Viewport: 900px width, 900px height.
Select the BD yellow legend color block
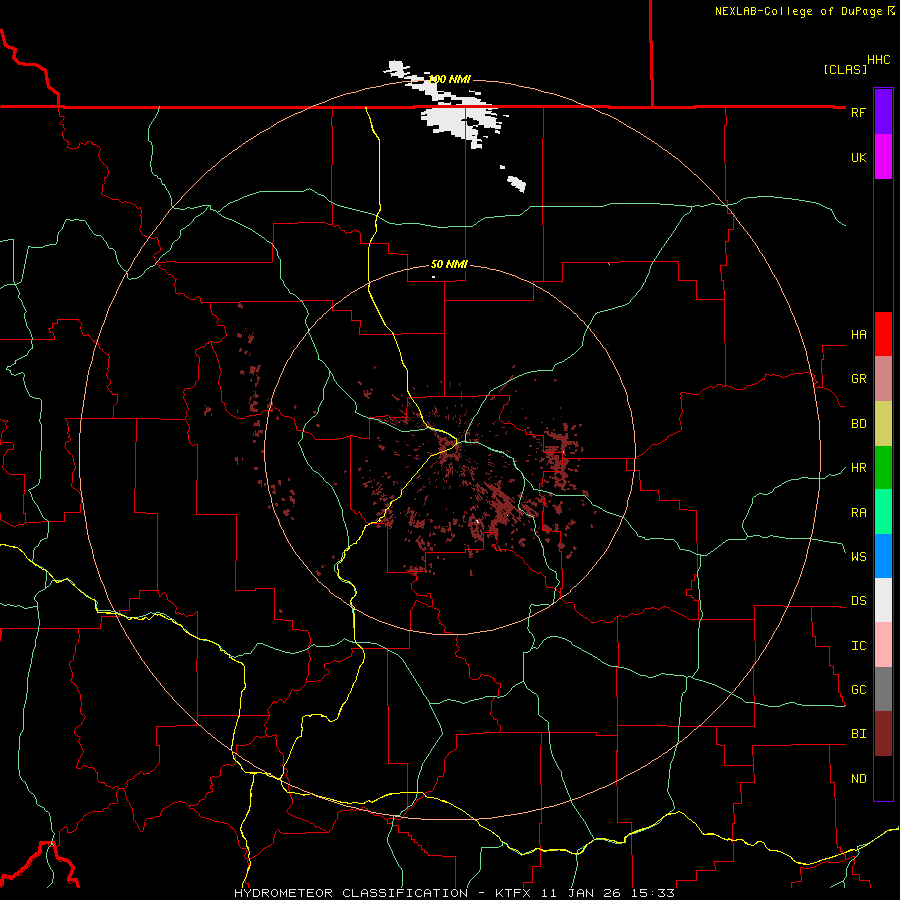tap(883, 423)
